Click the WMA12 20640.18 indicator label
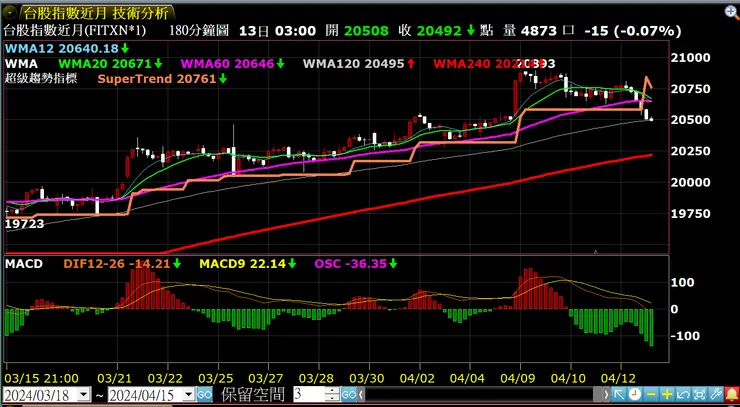 63,48
